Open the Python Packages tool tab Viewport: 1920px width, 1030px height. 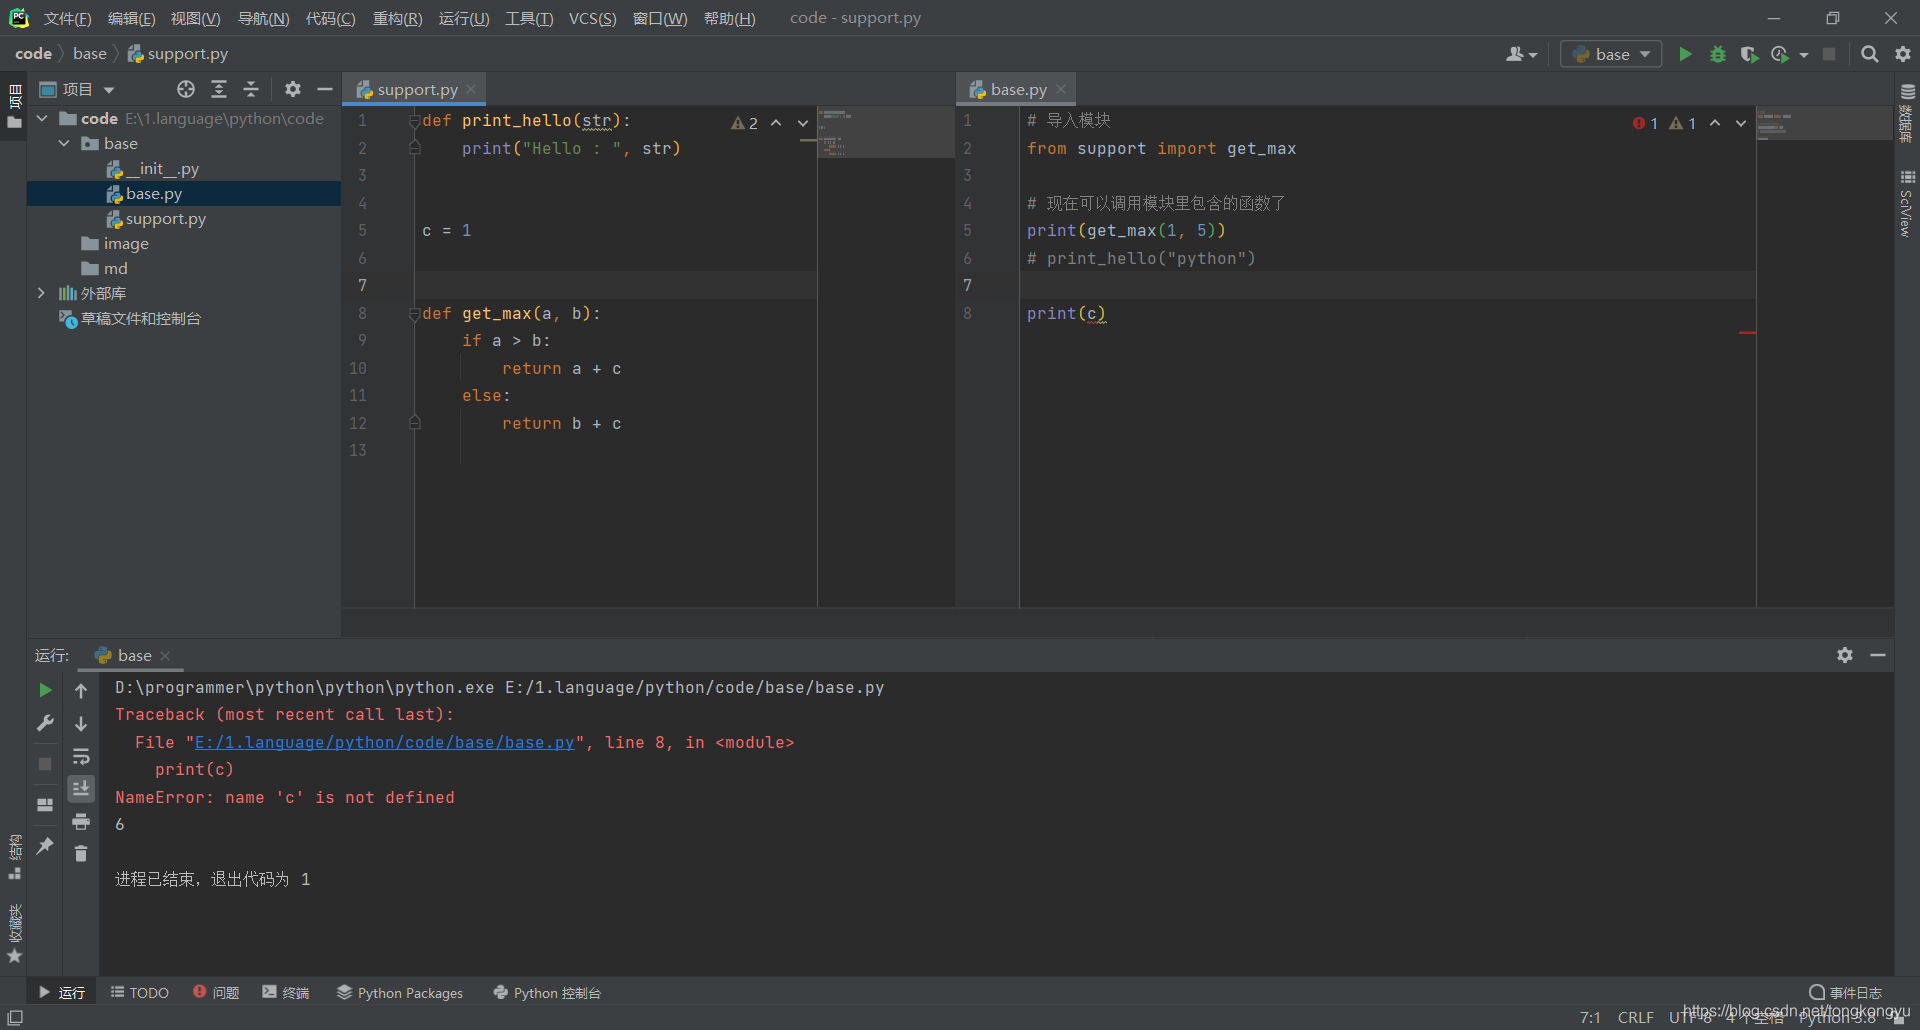point(400,993)
